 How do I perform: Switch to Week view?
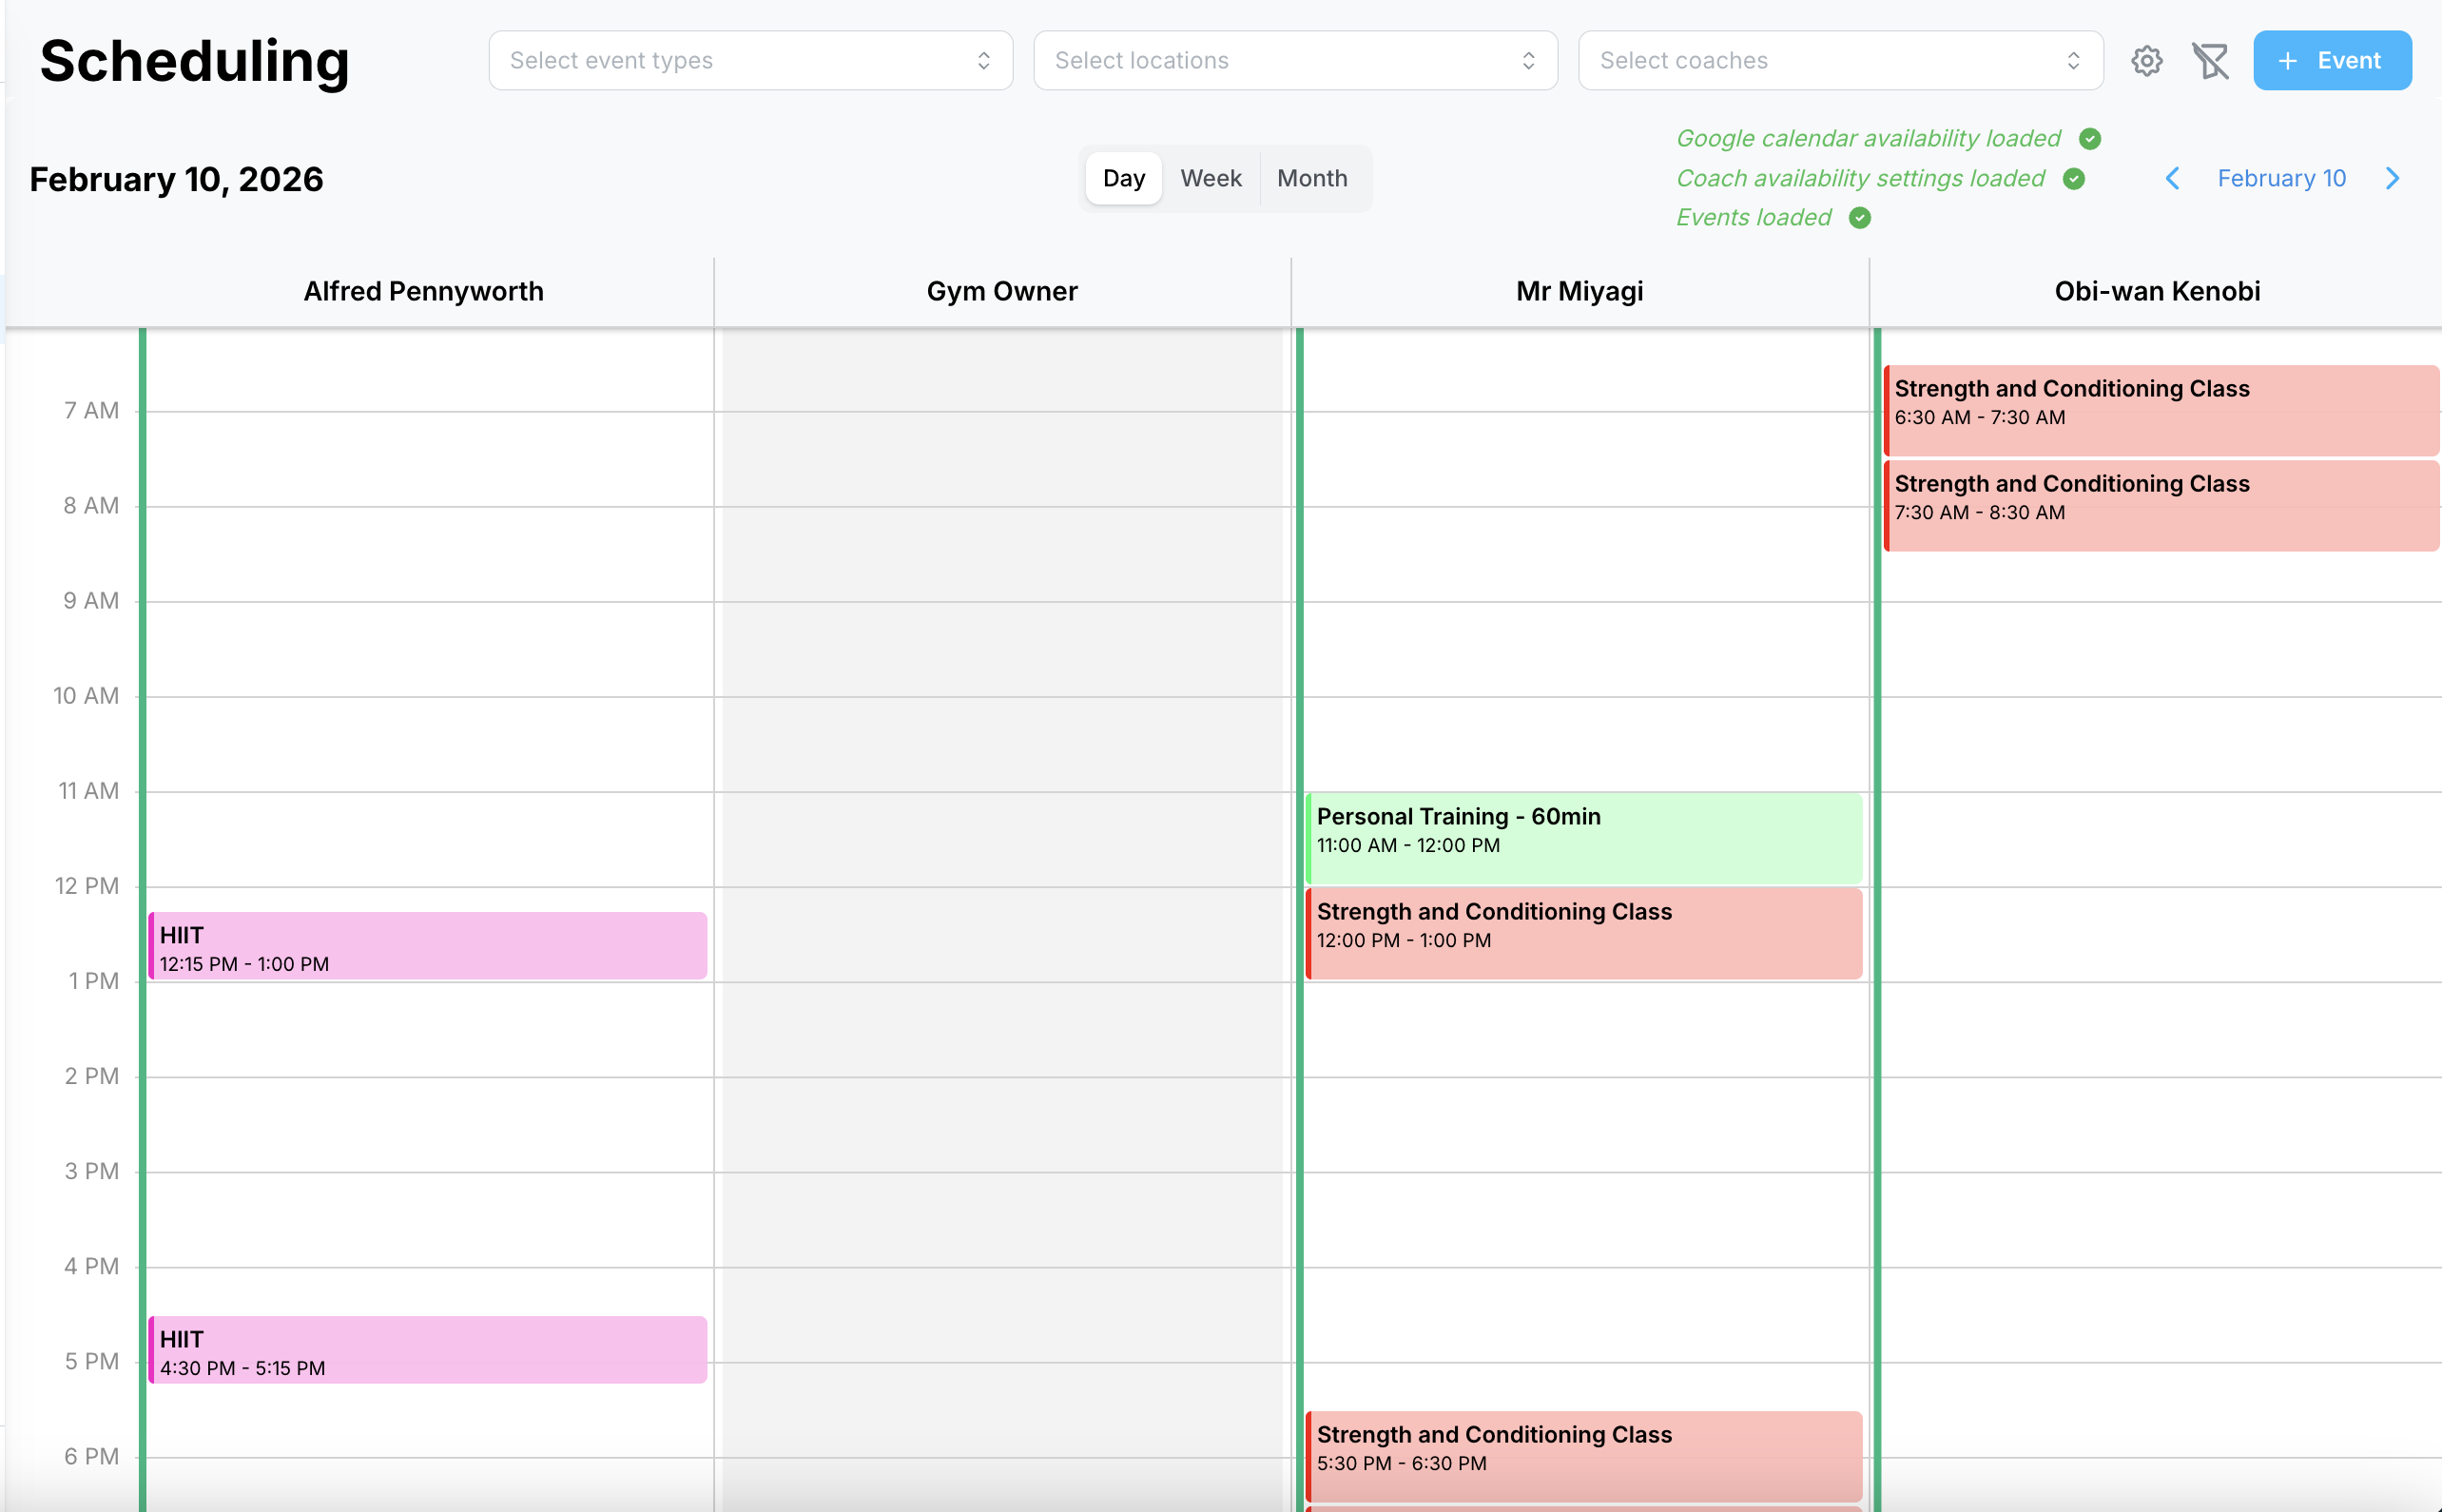click(1210, 178)
